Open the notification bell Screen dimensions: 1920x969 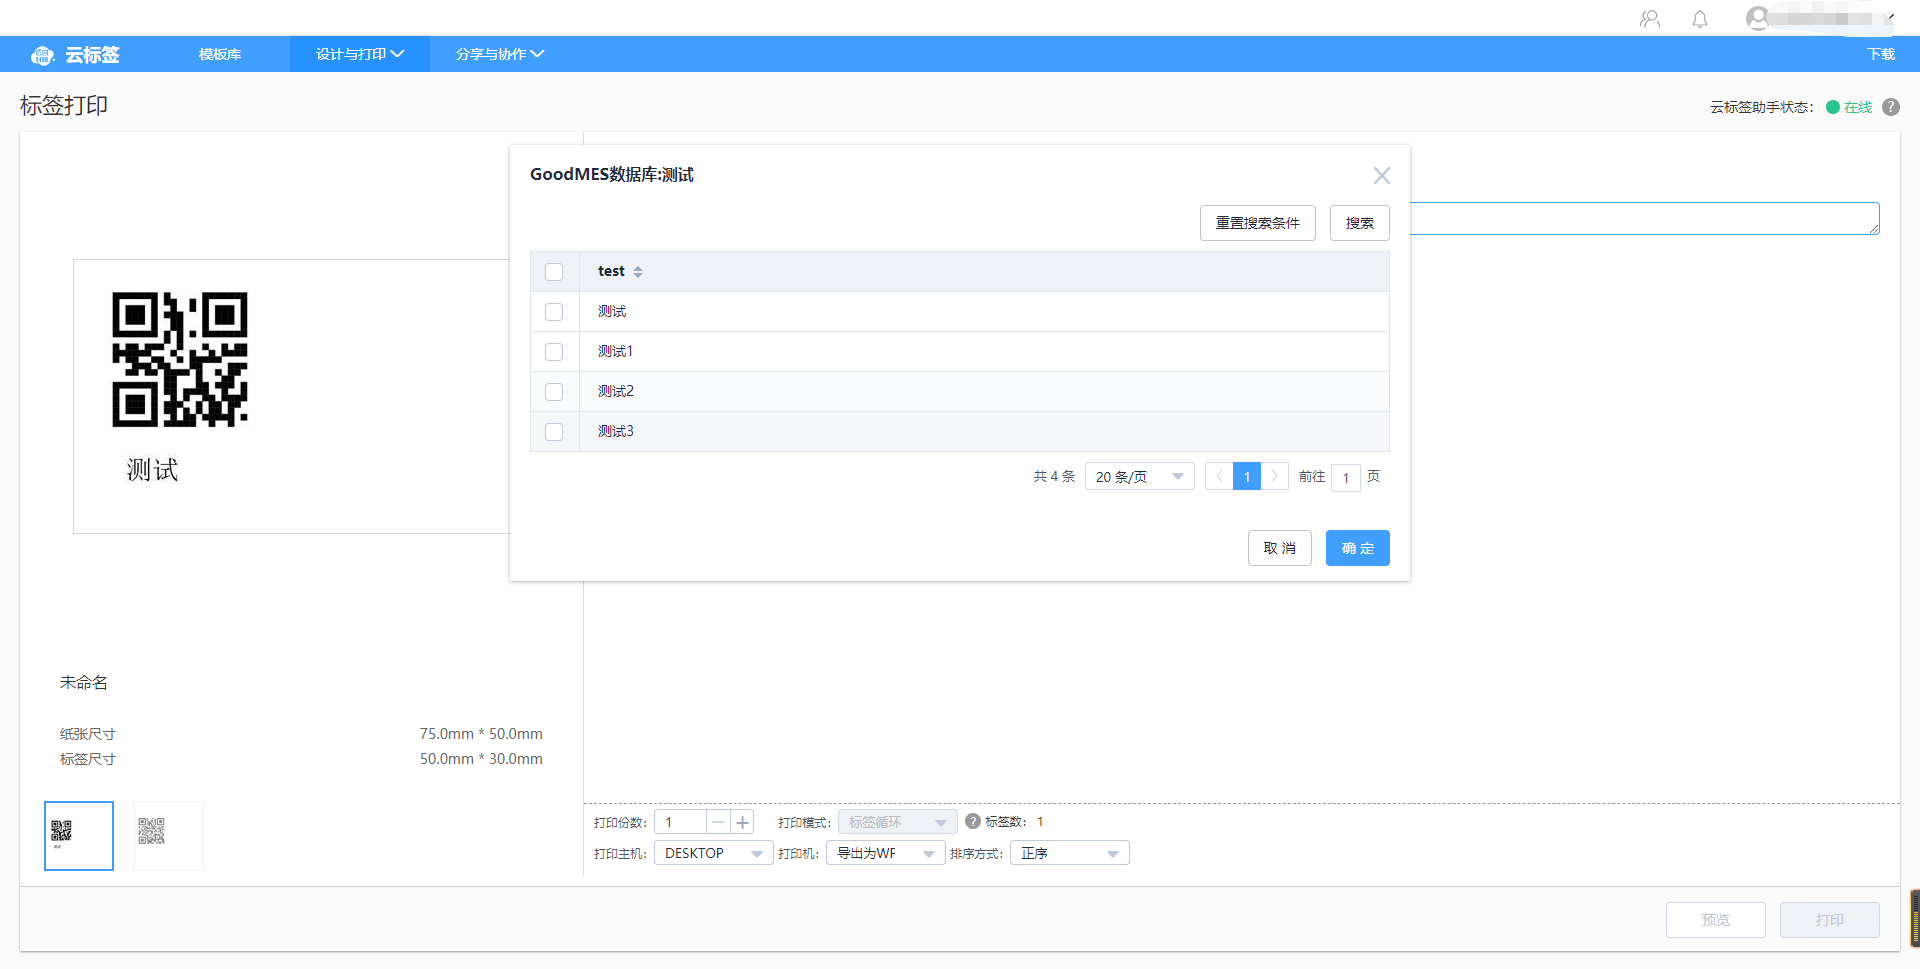pyautogui.click(x=1700, y=18)
